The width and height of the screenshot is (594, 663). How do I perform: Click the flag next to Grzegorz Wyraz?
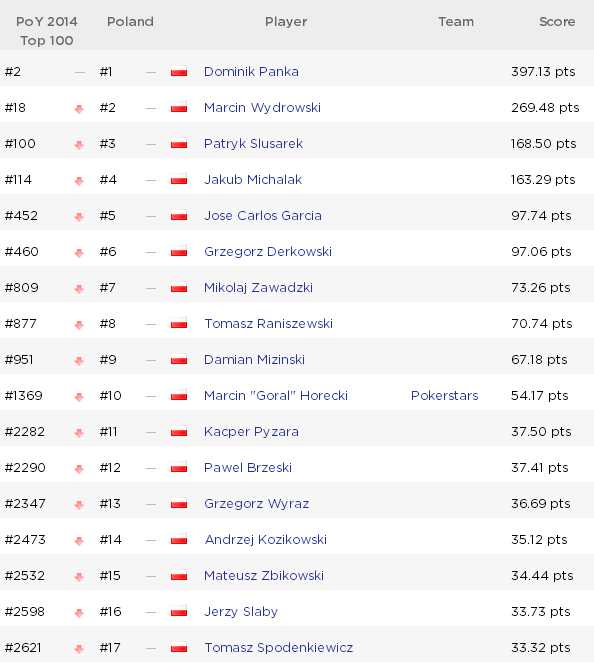pos(179,504)
